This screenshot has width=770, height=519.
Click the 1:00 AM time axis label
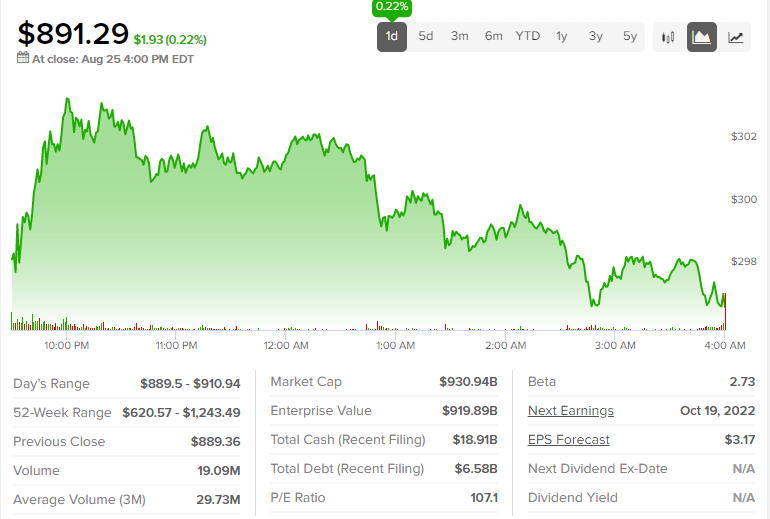(395, 345)
